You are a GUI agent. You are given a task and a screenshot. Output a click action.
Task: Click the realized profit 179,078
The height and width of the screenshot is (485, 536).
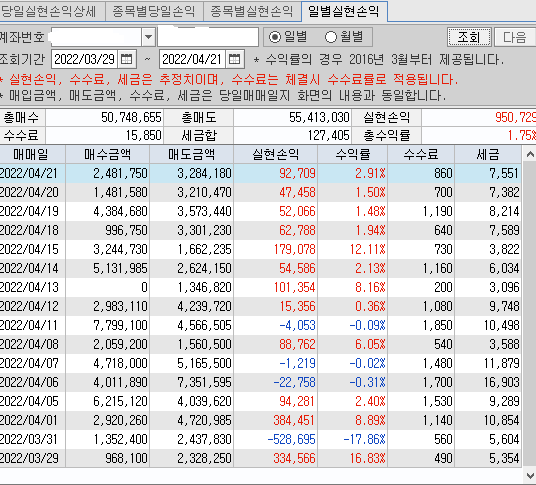294,249
